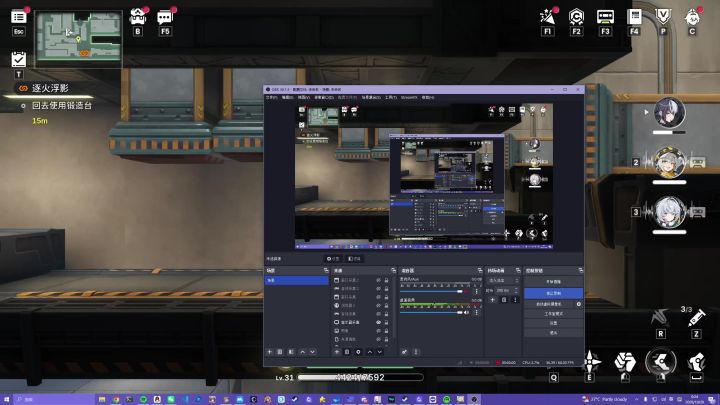Toggle visibility of the image source
This screenshot has width=720, height=405.
pos(379,331)
